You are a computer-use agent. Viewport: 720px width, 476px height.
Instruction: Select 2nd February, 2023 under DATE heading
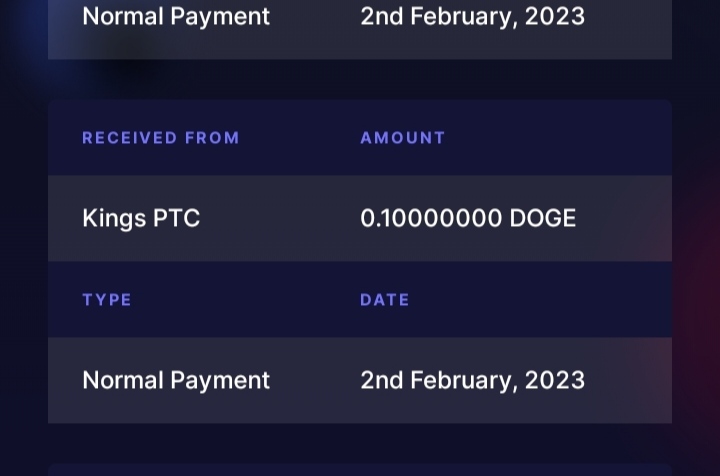[472, 381]
